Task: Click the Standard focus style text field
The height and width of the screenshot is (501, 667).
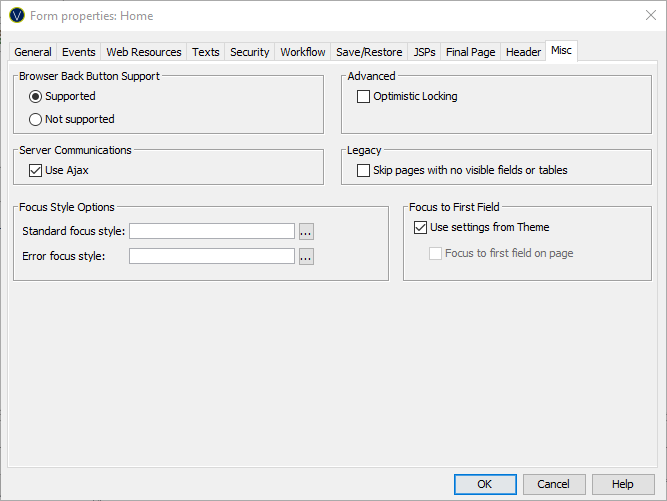Action: tap(212, 231)
